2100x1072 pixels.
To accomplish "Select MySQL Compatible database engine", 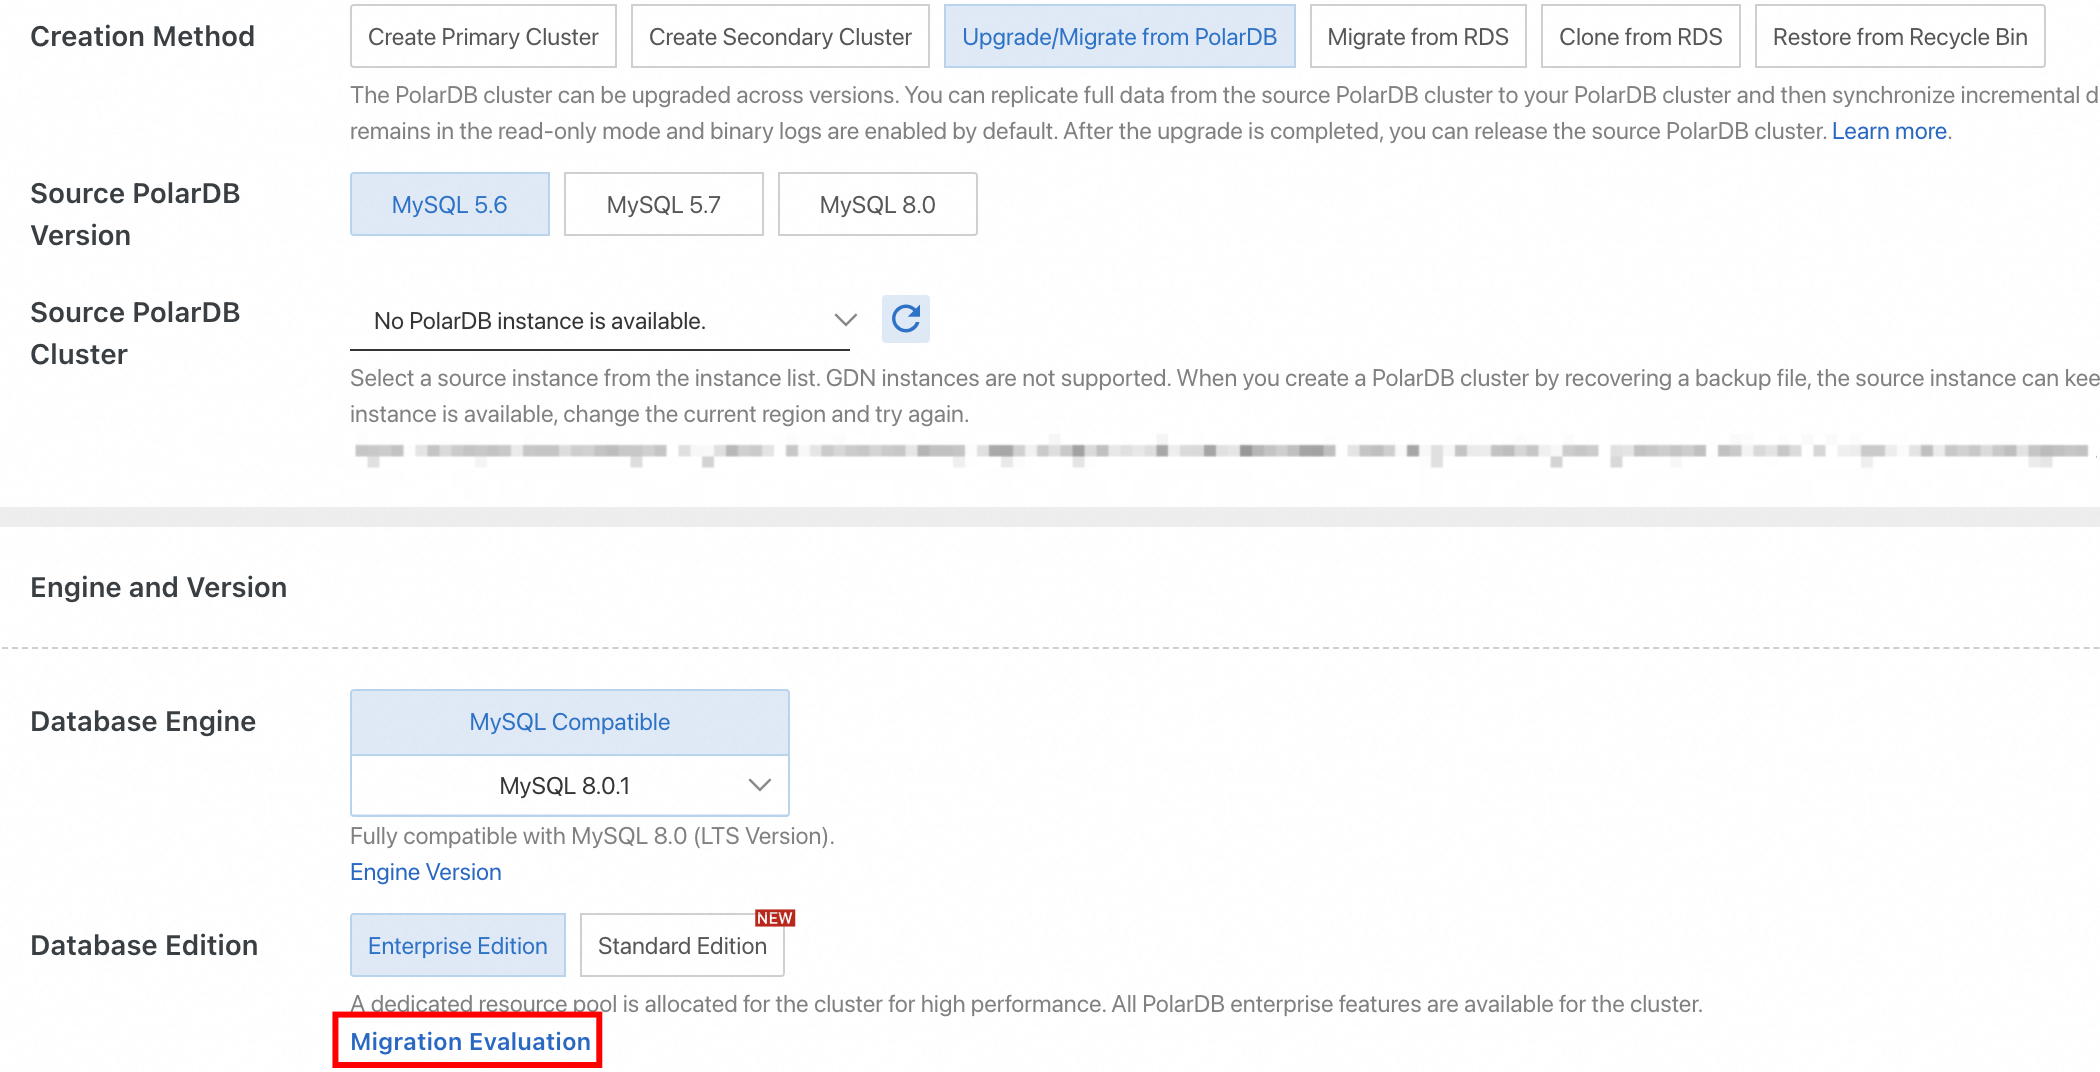I will pos(570,722).
